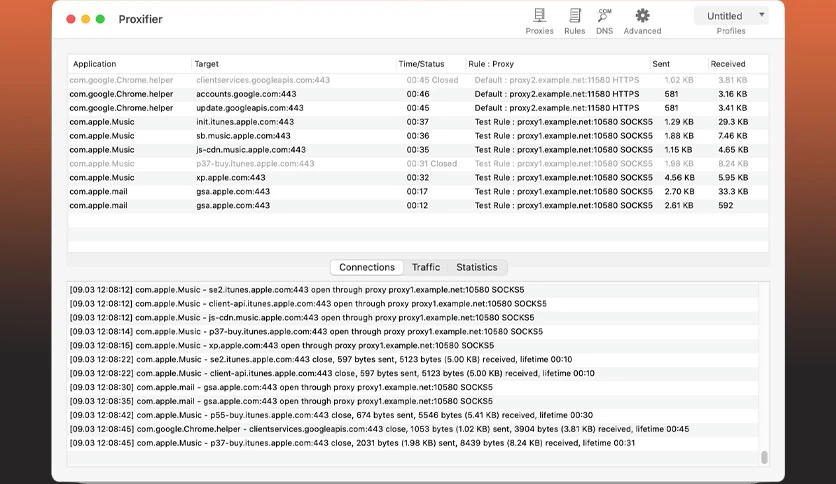Select the update.googleapis.com:443 target
Screen dimensions: 836x484
(x=250, y=108)
